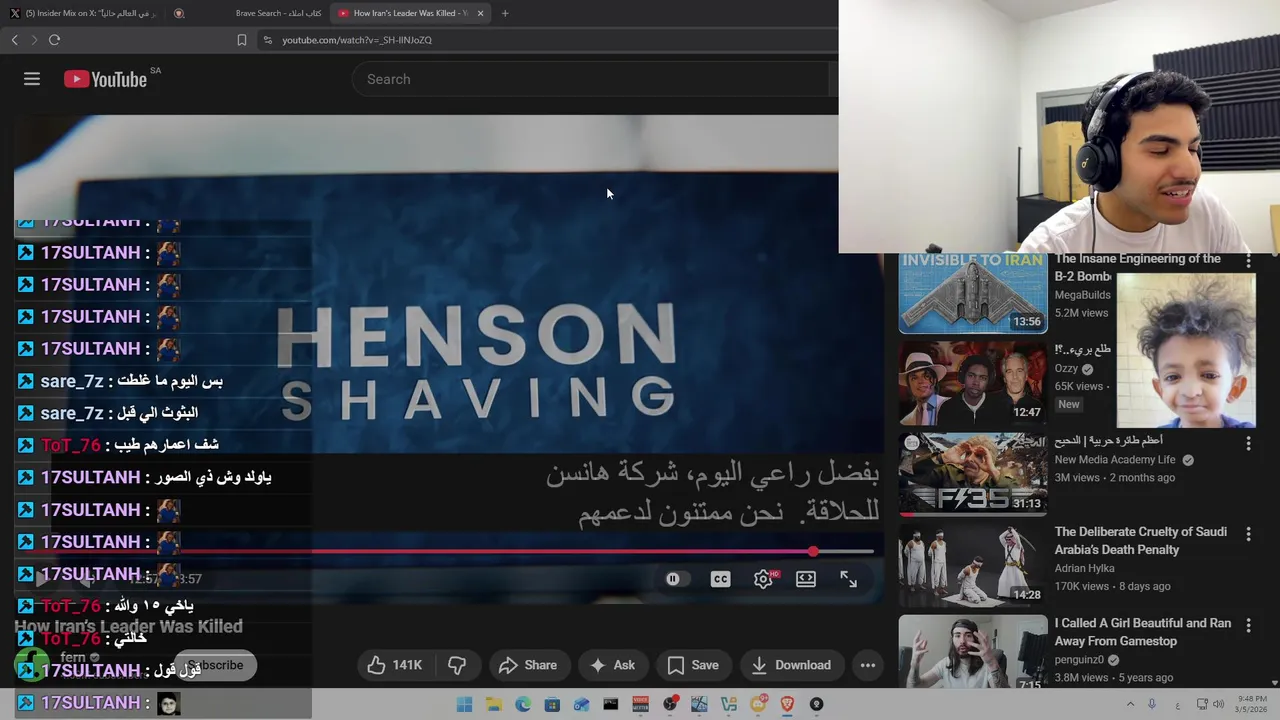Image resolution: width=1280 pixels, height=720 pixels.
Task: Open the terminal app on the taskbar
Action: [611, 704]
